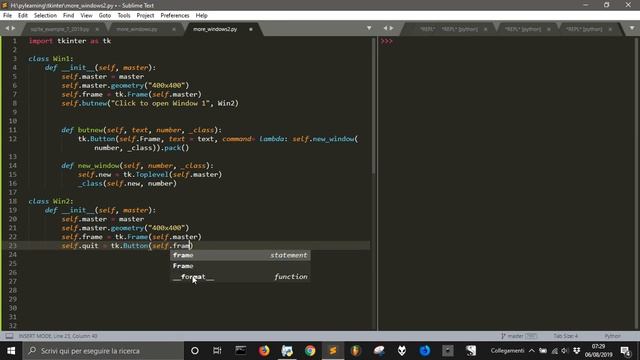Open the white fox-head icon on taskbar
The width and height of the screenshot is (640, 360).
click(402, 351)
